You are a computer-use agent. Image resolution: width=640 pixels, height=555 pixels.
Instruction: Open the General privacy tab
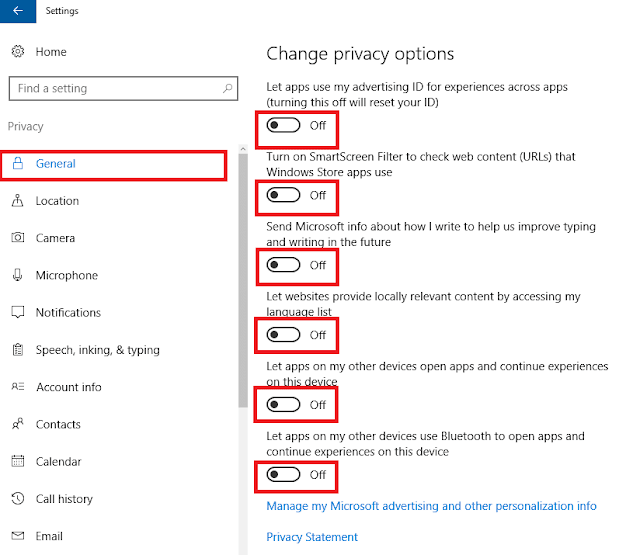pyautogui.click(x=113, y=164)
